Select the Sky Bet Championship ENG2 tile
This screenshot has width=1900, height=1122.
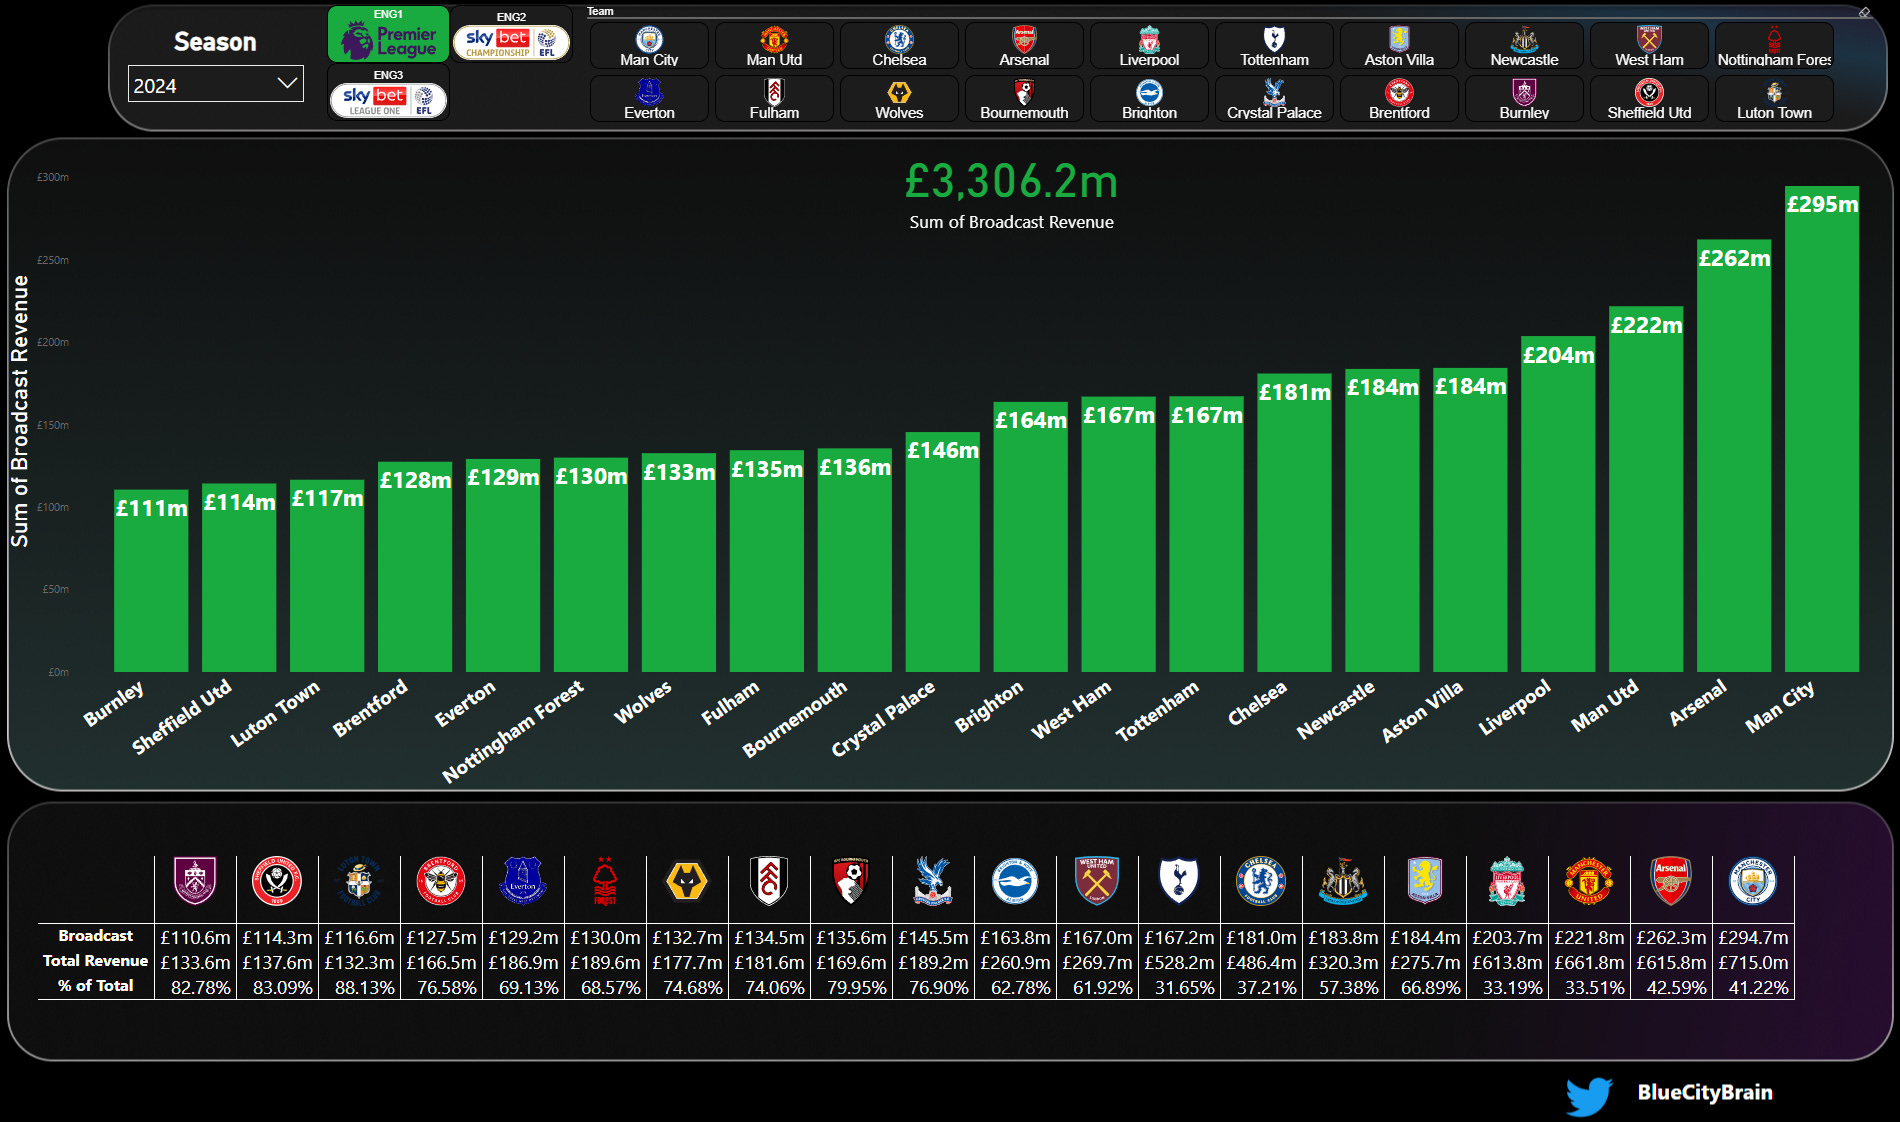pyautogui.click(x=511, y=37)
